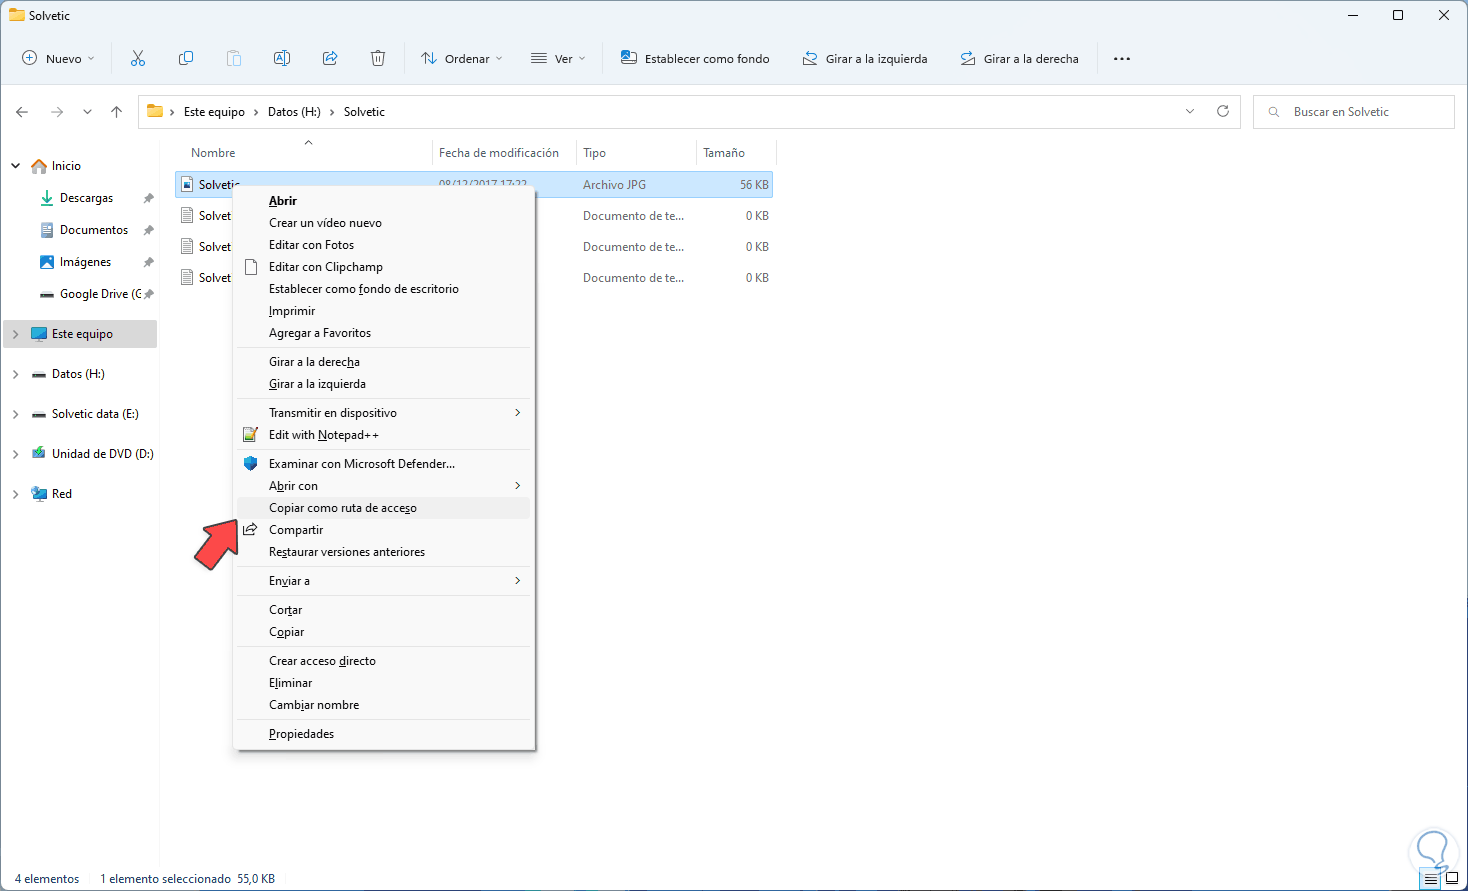The image size is (1468, 891).
Task: Click the magnifier icon in the search box
Action: pos(1274,112)
